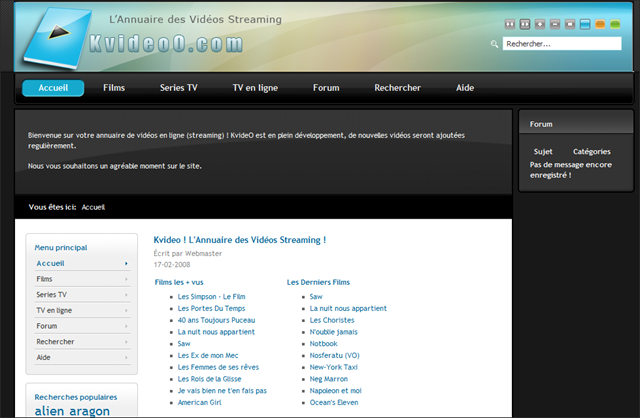Click the narrow page width icon
Screen dimensions: 640x418
510,24
